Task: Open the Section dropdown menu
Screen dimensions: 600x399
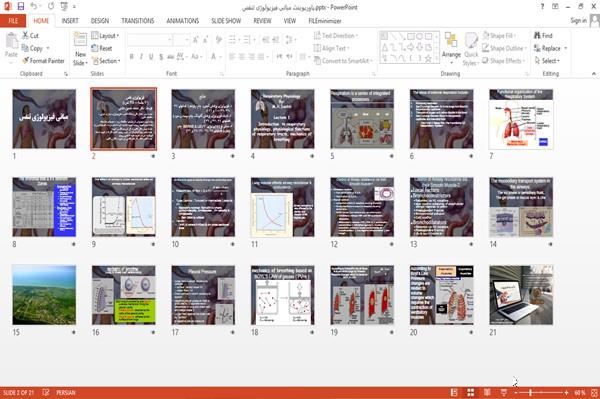Action: 106,61
